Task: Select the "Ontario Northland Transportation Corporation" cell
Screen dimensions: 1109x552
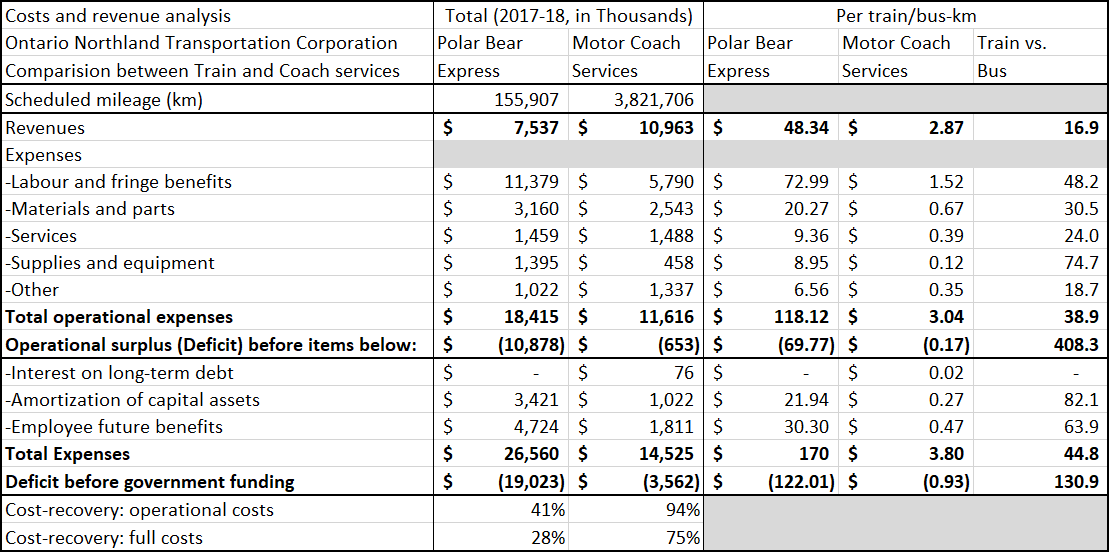Action: click(x=202, y=43)
